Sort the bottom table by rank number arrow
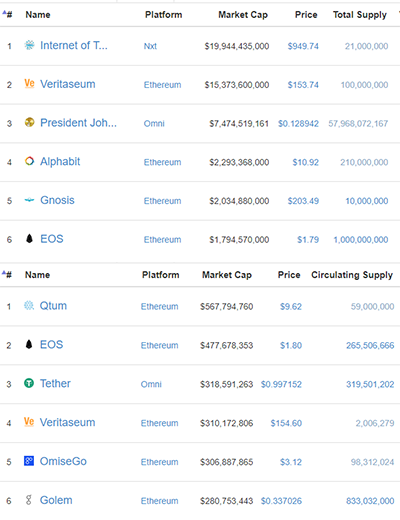This screenshot has height=520, width=400. click(7, 274)
